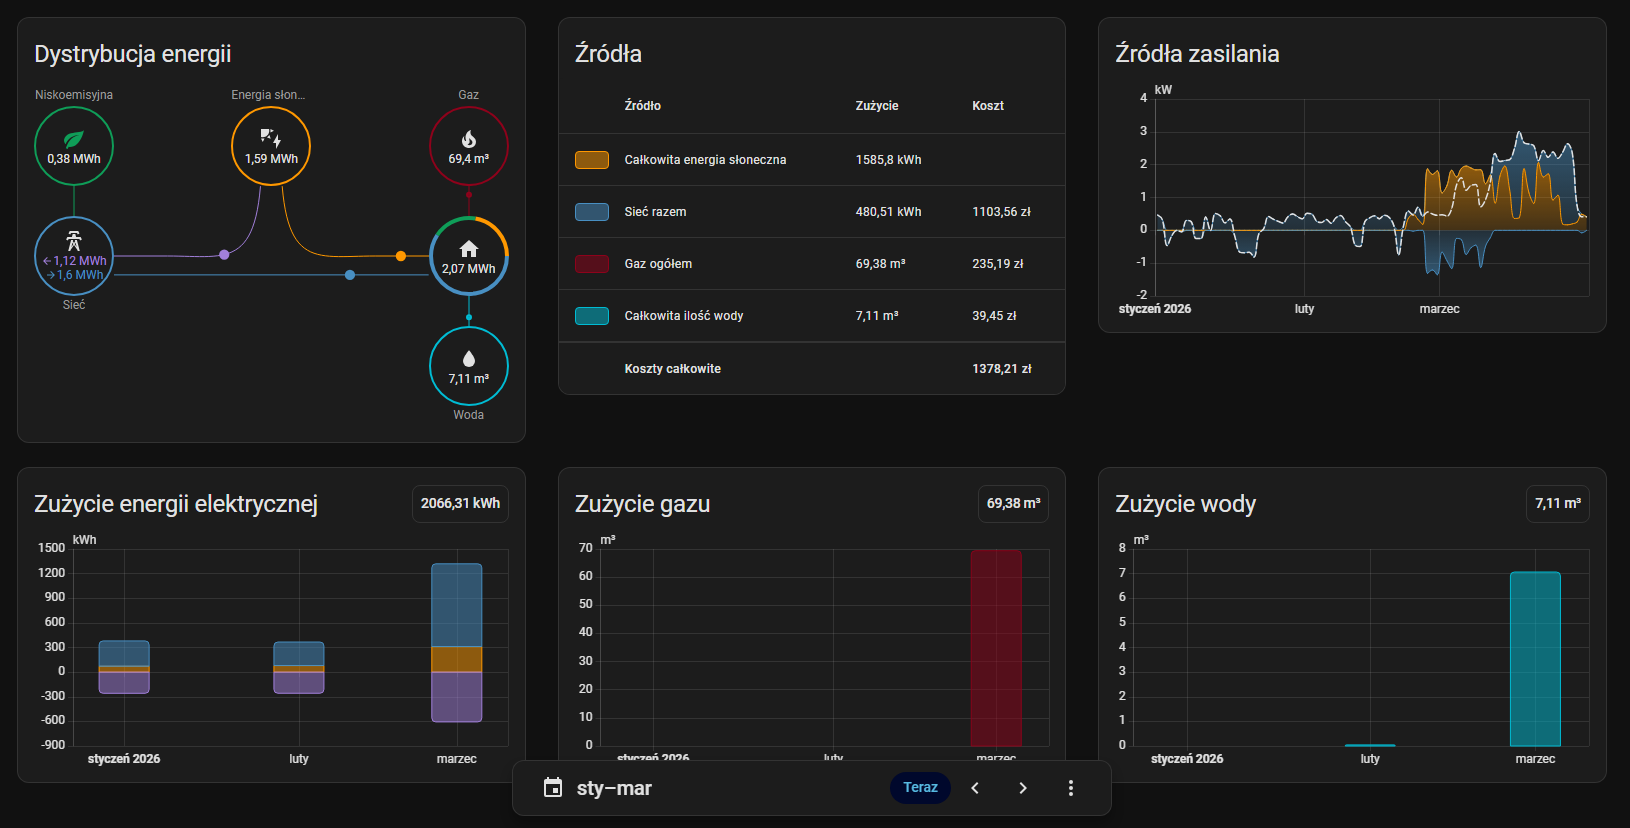Click the 2066,31 kWh total badge
This screenshot has width=1630, height=828.
460,504
